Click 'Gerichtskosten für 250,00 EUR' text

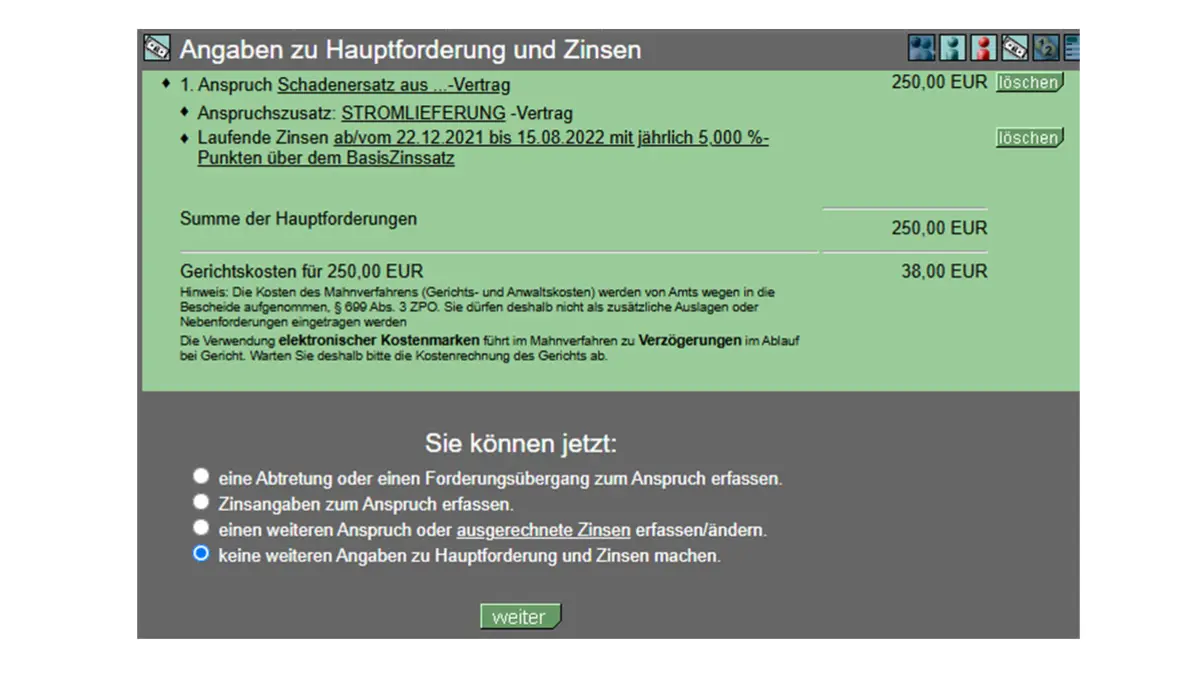click(301, 271)
